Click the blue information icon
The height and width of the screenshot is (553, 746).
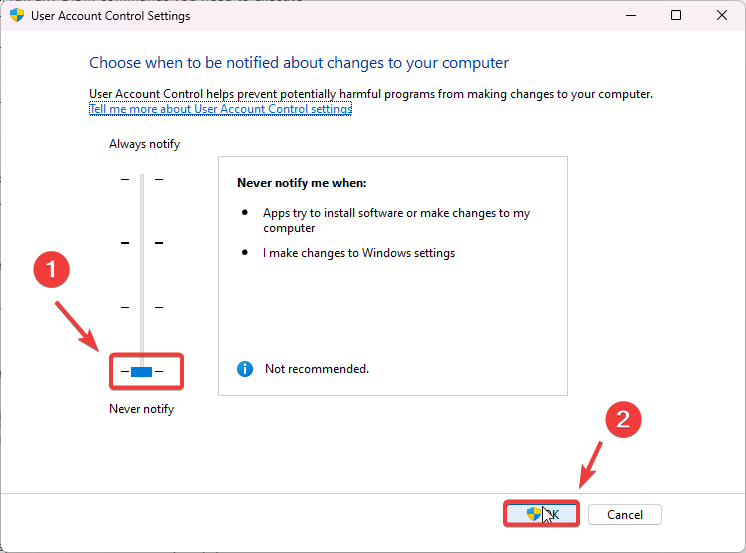pos(245,369)
